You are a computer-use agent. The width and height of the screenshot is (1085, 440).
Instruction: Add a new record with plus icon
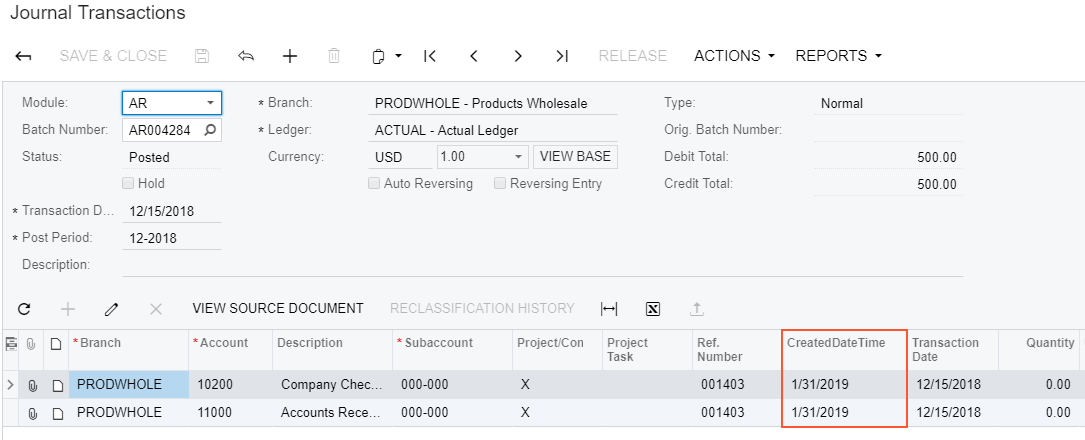point(290,56)
